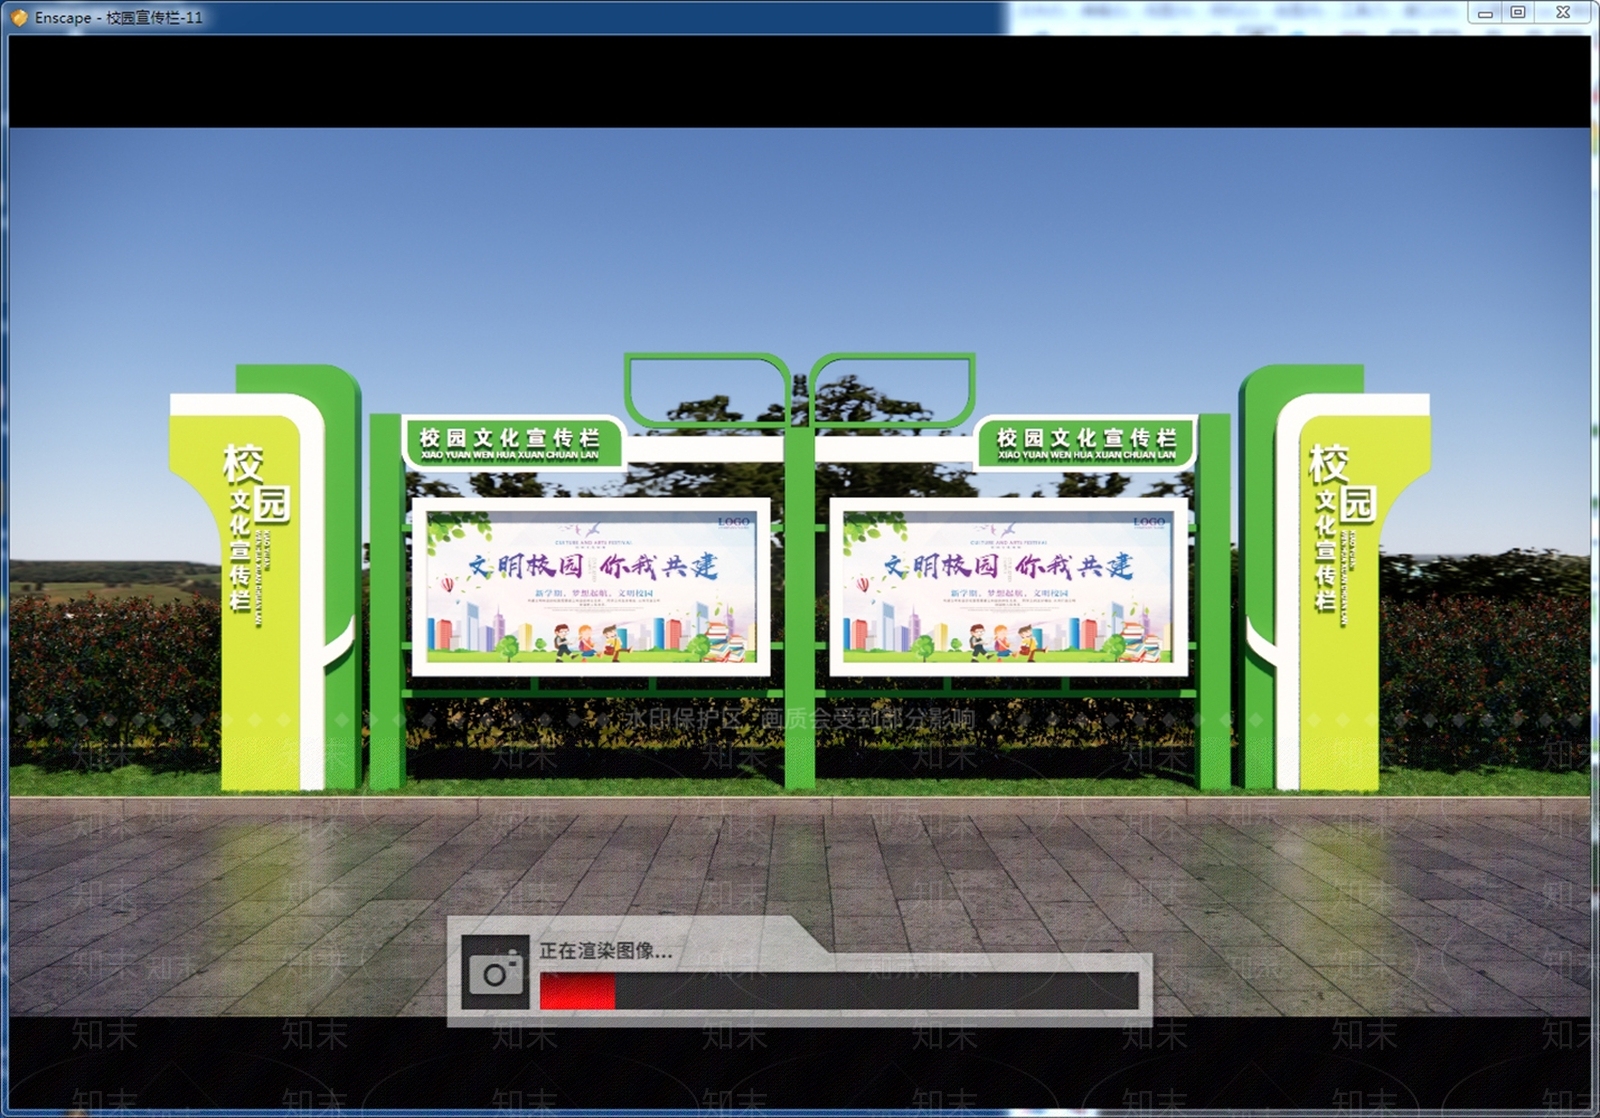Select the left poster board in viewport
The height and width of the screenshot is (1118, 1600).
pos(591,587)
